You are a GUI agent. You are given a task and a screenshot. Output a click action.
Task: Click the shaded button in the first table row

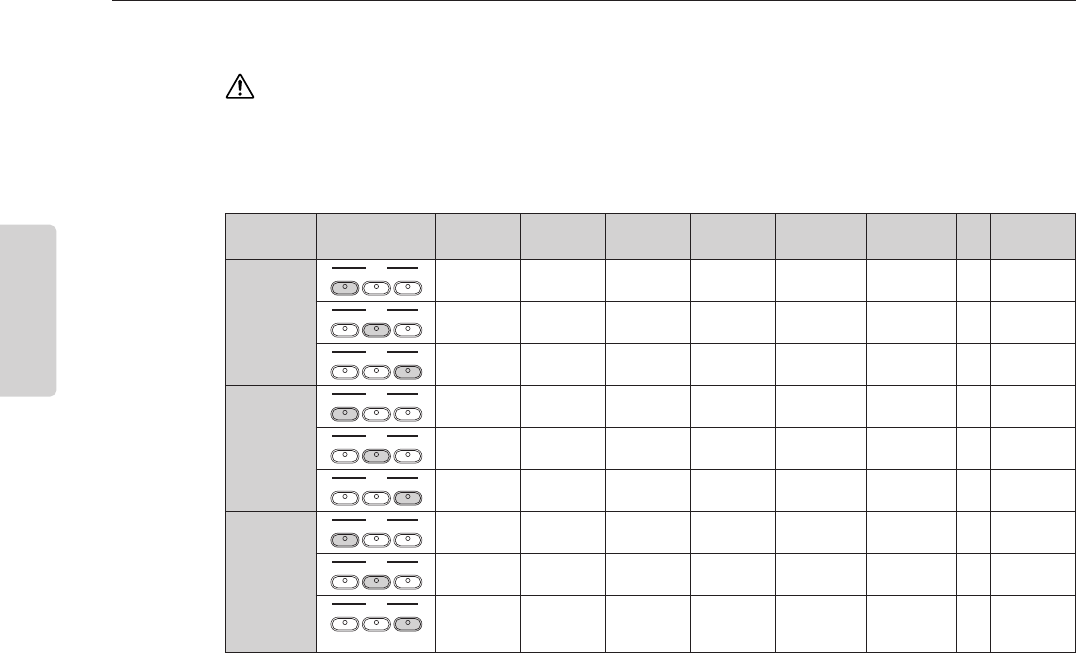344,288
